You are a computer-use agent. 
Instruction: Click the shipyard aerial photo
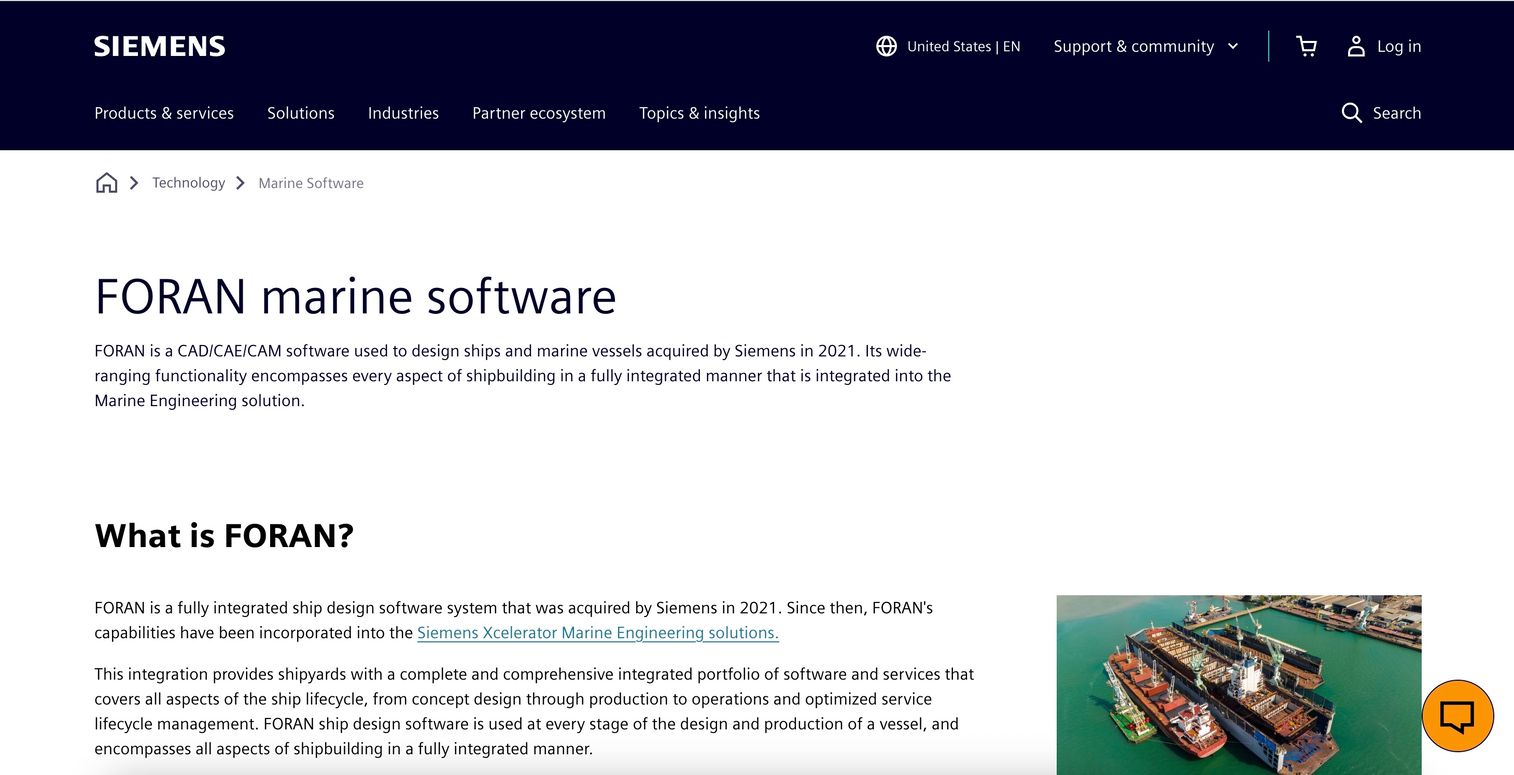[1239, 685]
